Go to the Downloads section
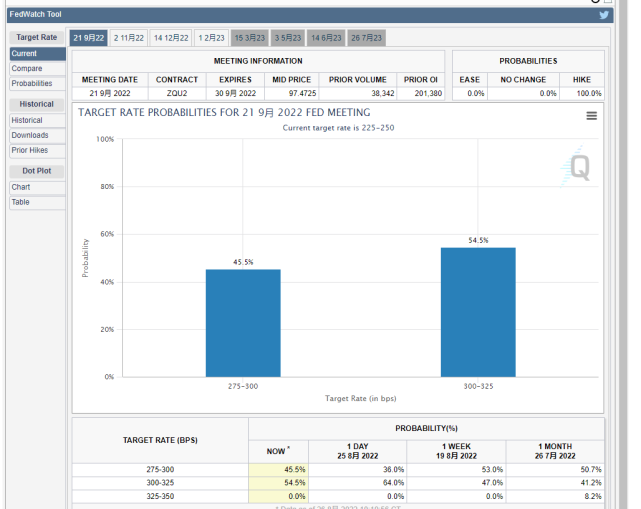Image resolution: width=641 pixels, height=509 pixels. 30,135
